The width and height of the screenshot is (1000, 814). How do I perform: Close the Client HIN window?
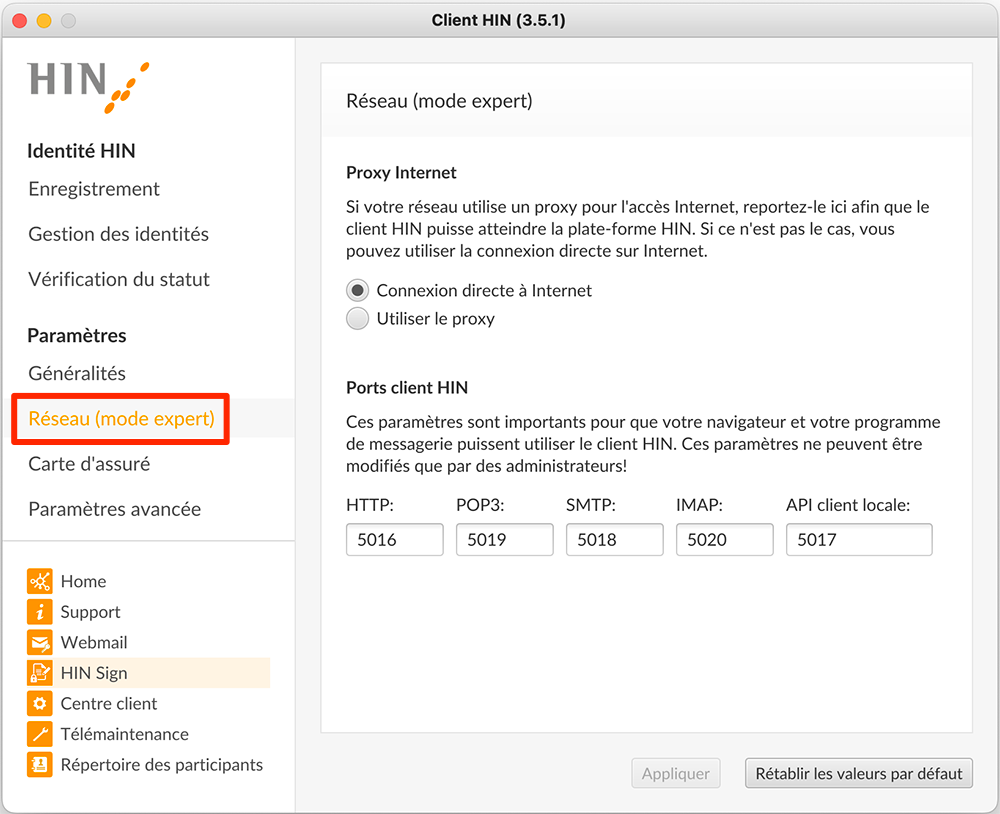pyautogui.click(x=20, y=21)
